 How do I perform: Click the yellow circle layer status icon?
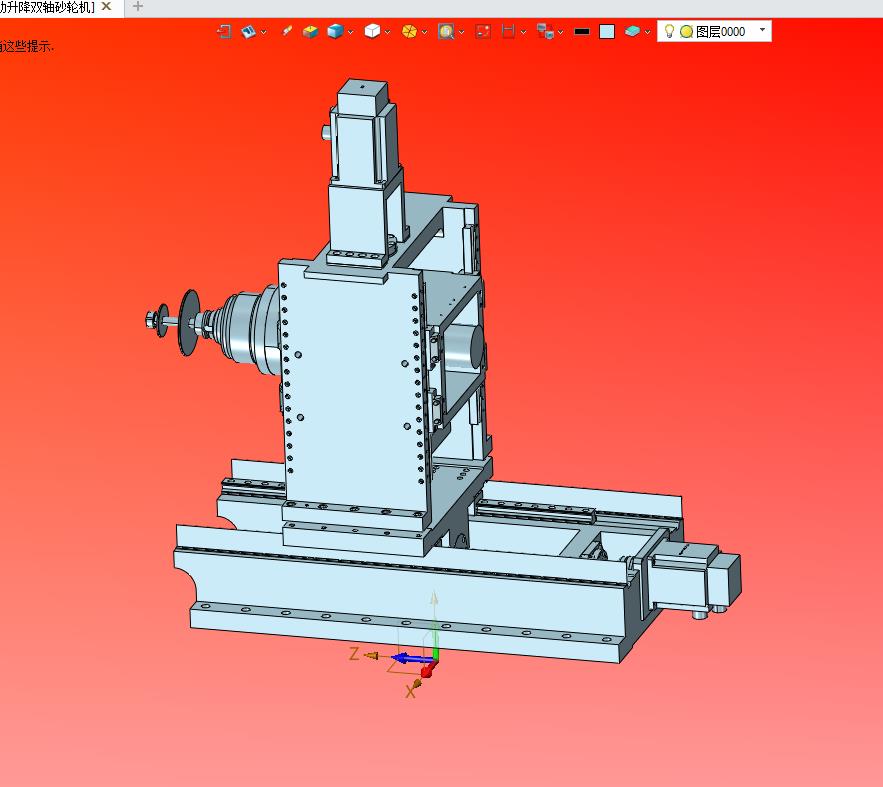point(686,32)
